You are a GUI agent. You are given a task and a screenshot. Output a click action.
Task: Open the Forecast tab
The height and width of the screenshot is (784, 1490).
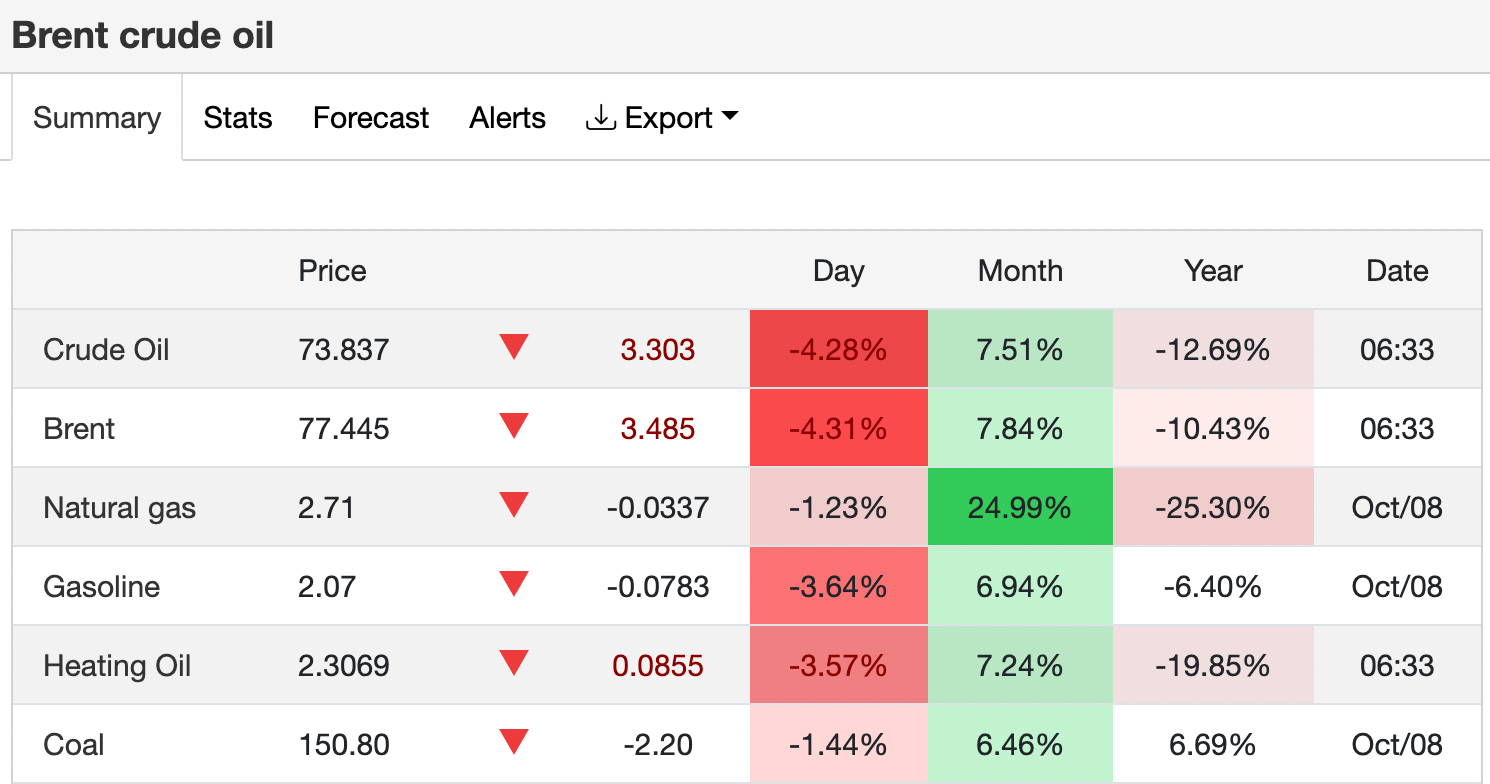(371, 118)
